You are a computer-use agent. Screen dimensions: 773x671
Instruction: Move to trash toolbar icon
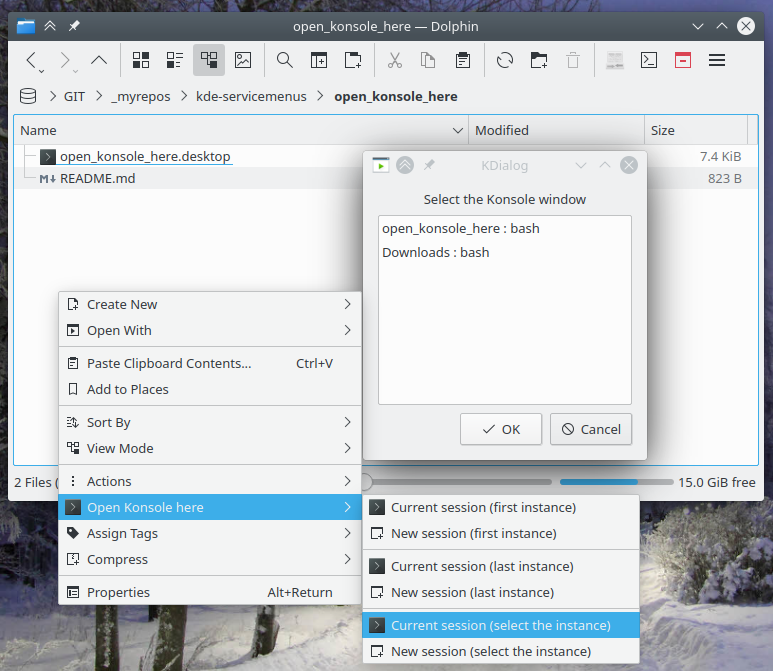pos(573,60)
